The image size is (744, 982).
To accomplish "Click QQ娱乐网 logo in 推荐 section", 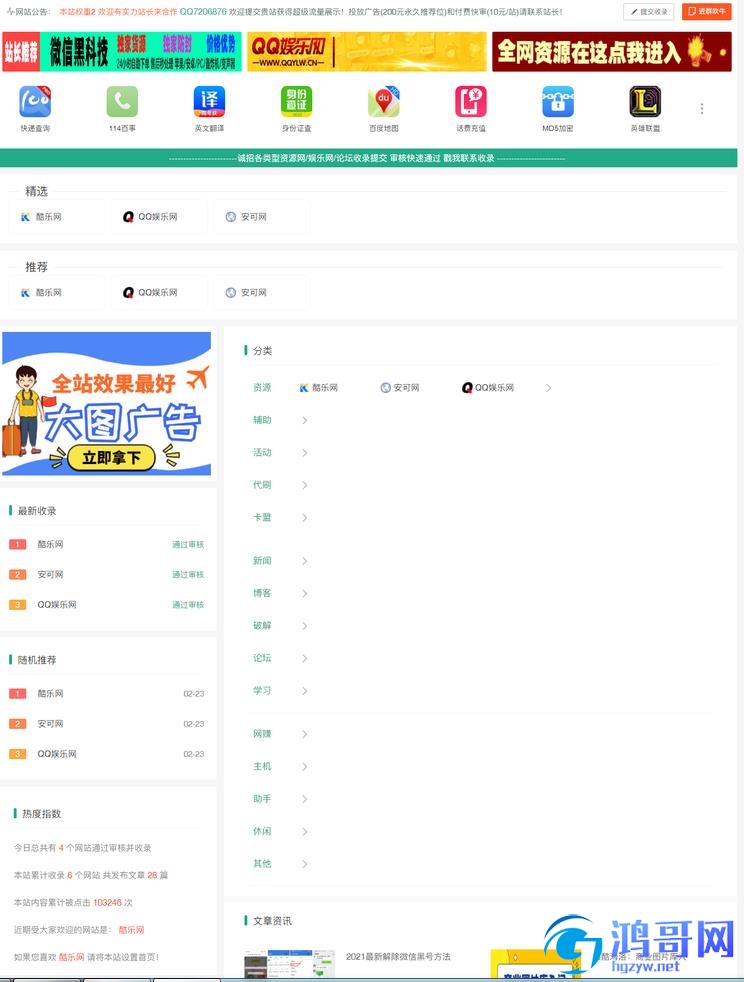I will pos(128,292).
